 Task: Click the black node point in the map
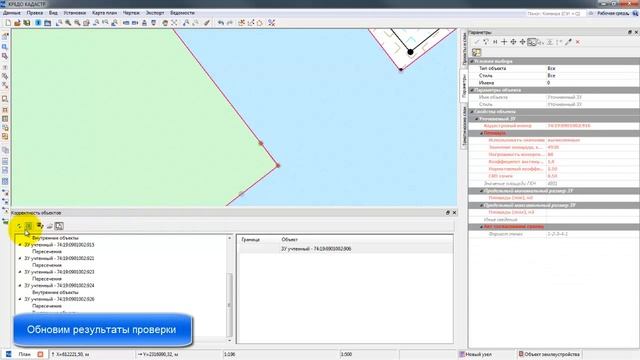(410, 52)
